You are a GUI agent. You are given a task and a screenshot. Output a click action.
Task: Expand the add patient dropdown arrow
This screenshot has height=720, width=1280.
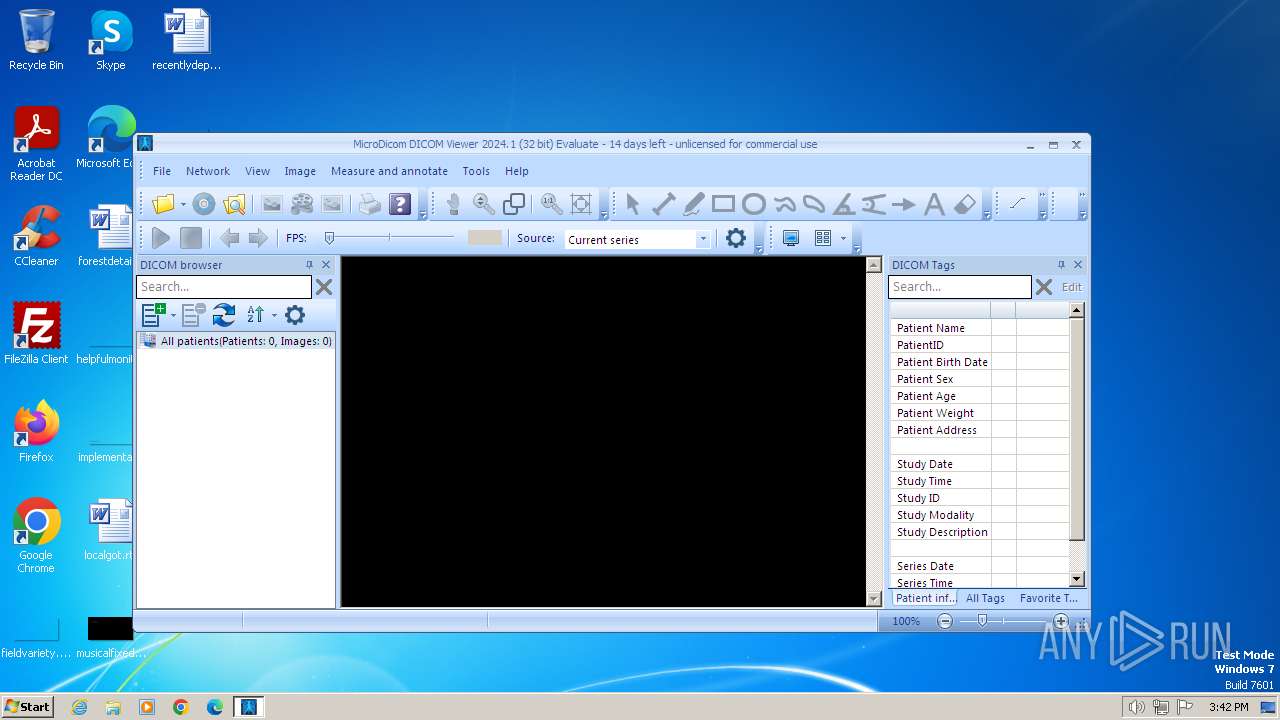pos(174,315)
